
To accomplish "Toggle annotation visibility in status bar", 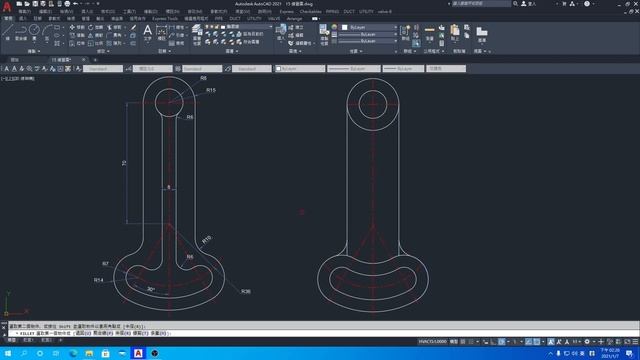I will [x=551, y=342].
